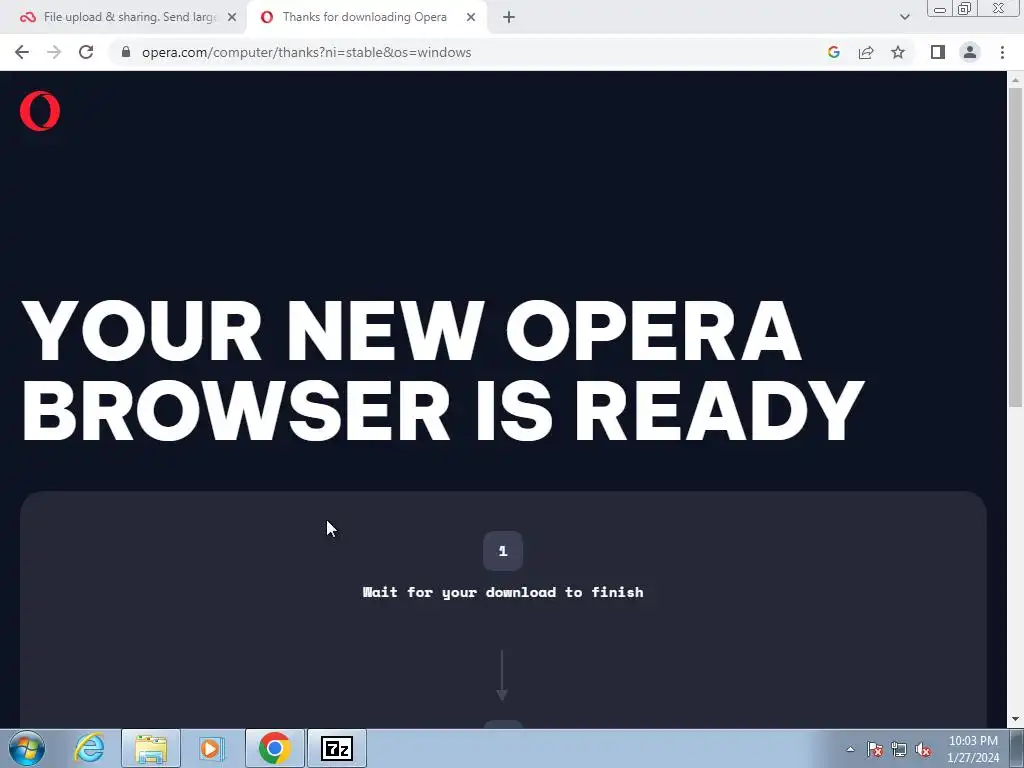
Task: Open the Windows Start menu
Action: [27, 748]
